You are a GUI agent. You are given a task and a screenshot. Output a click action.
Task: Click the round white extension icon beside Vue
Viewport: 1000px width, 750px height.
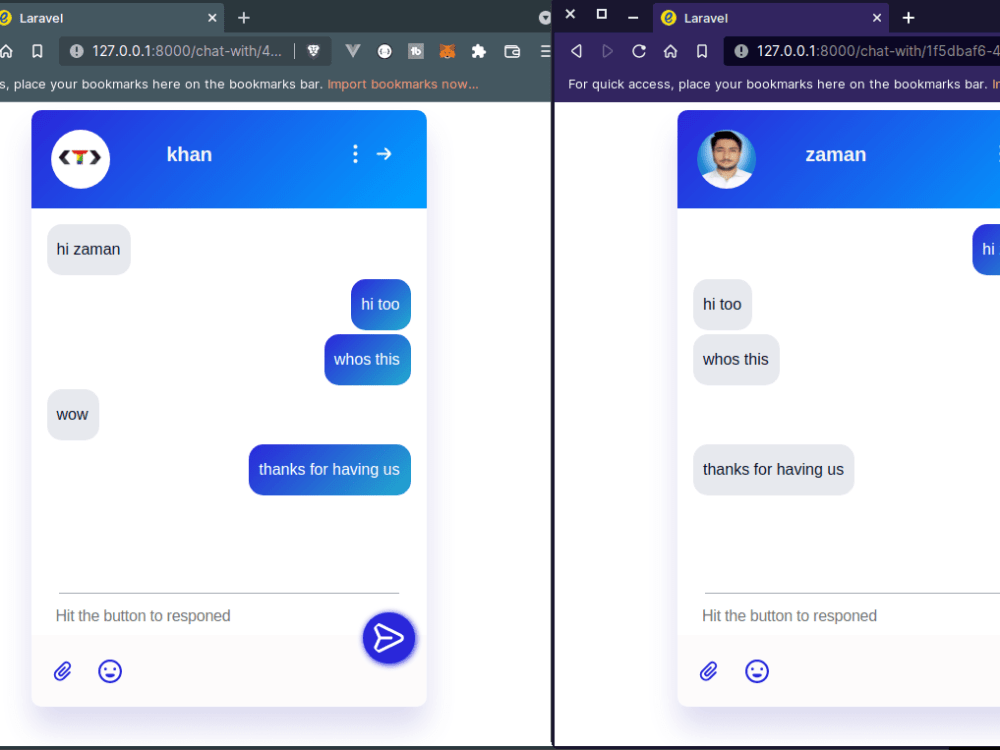click(385, 51)
